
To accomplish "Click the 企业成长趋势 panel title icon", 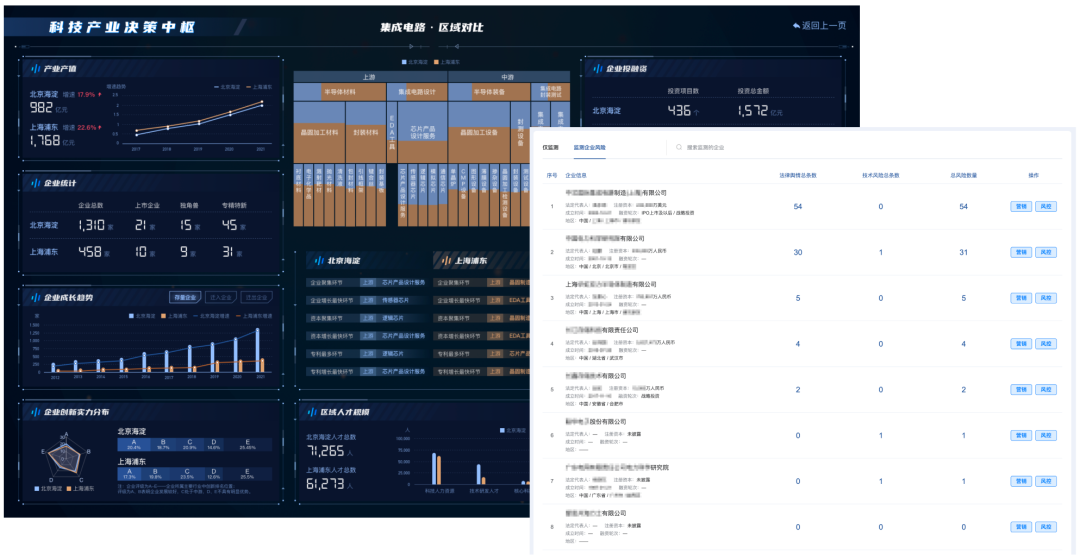I will click(35, 297).
